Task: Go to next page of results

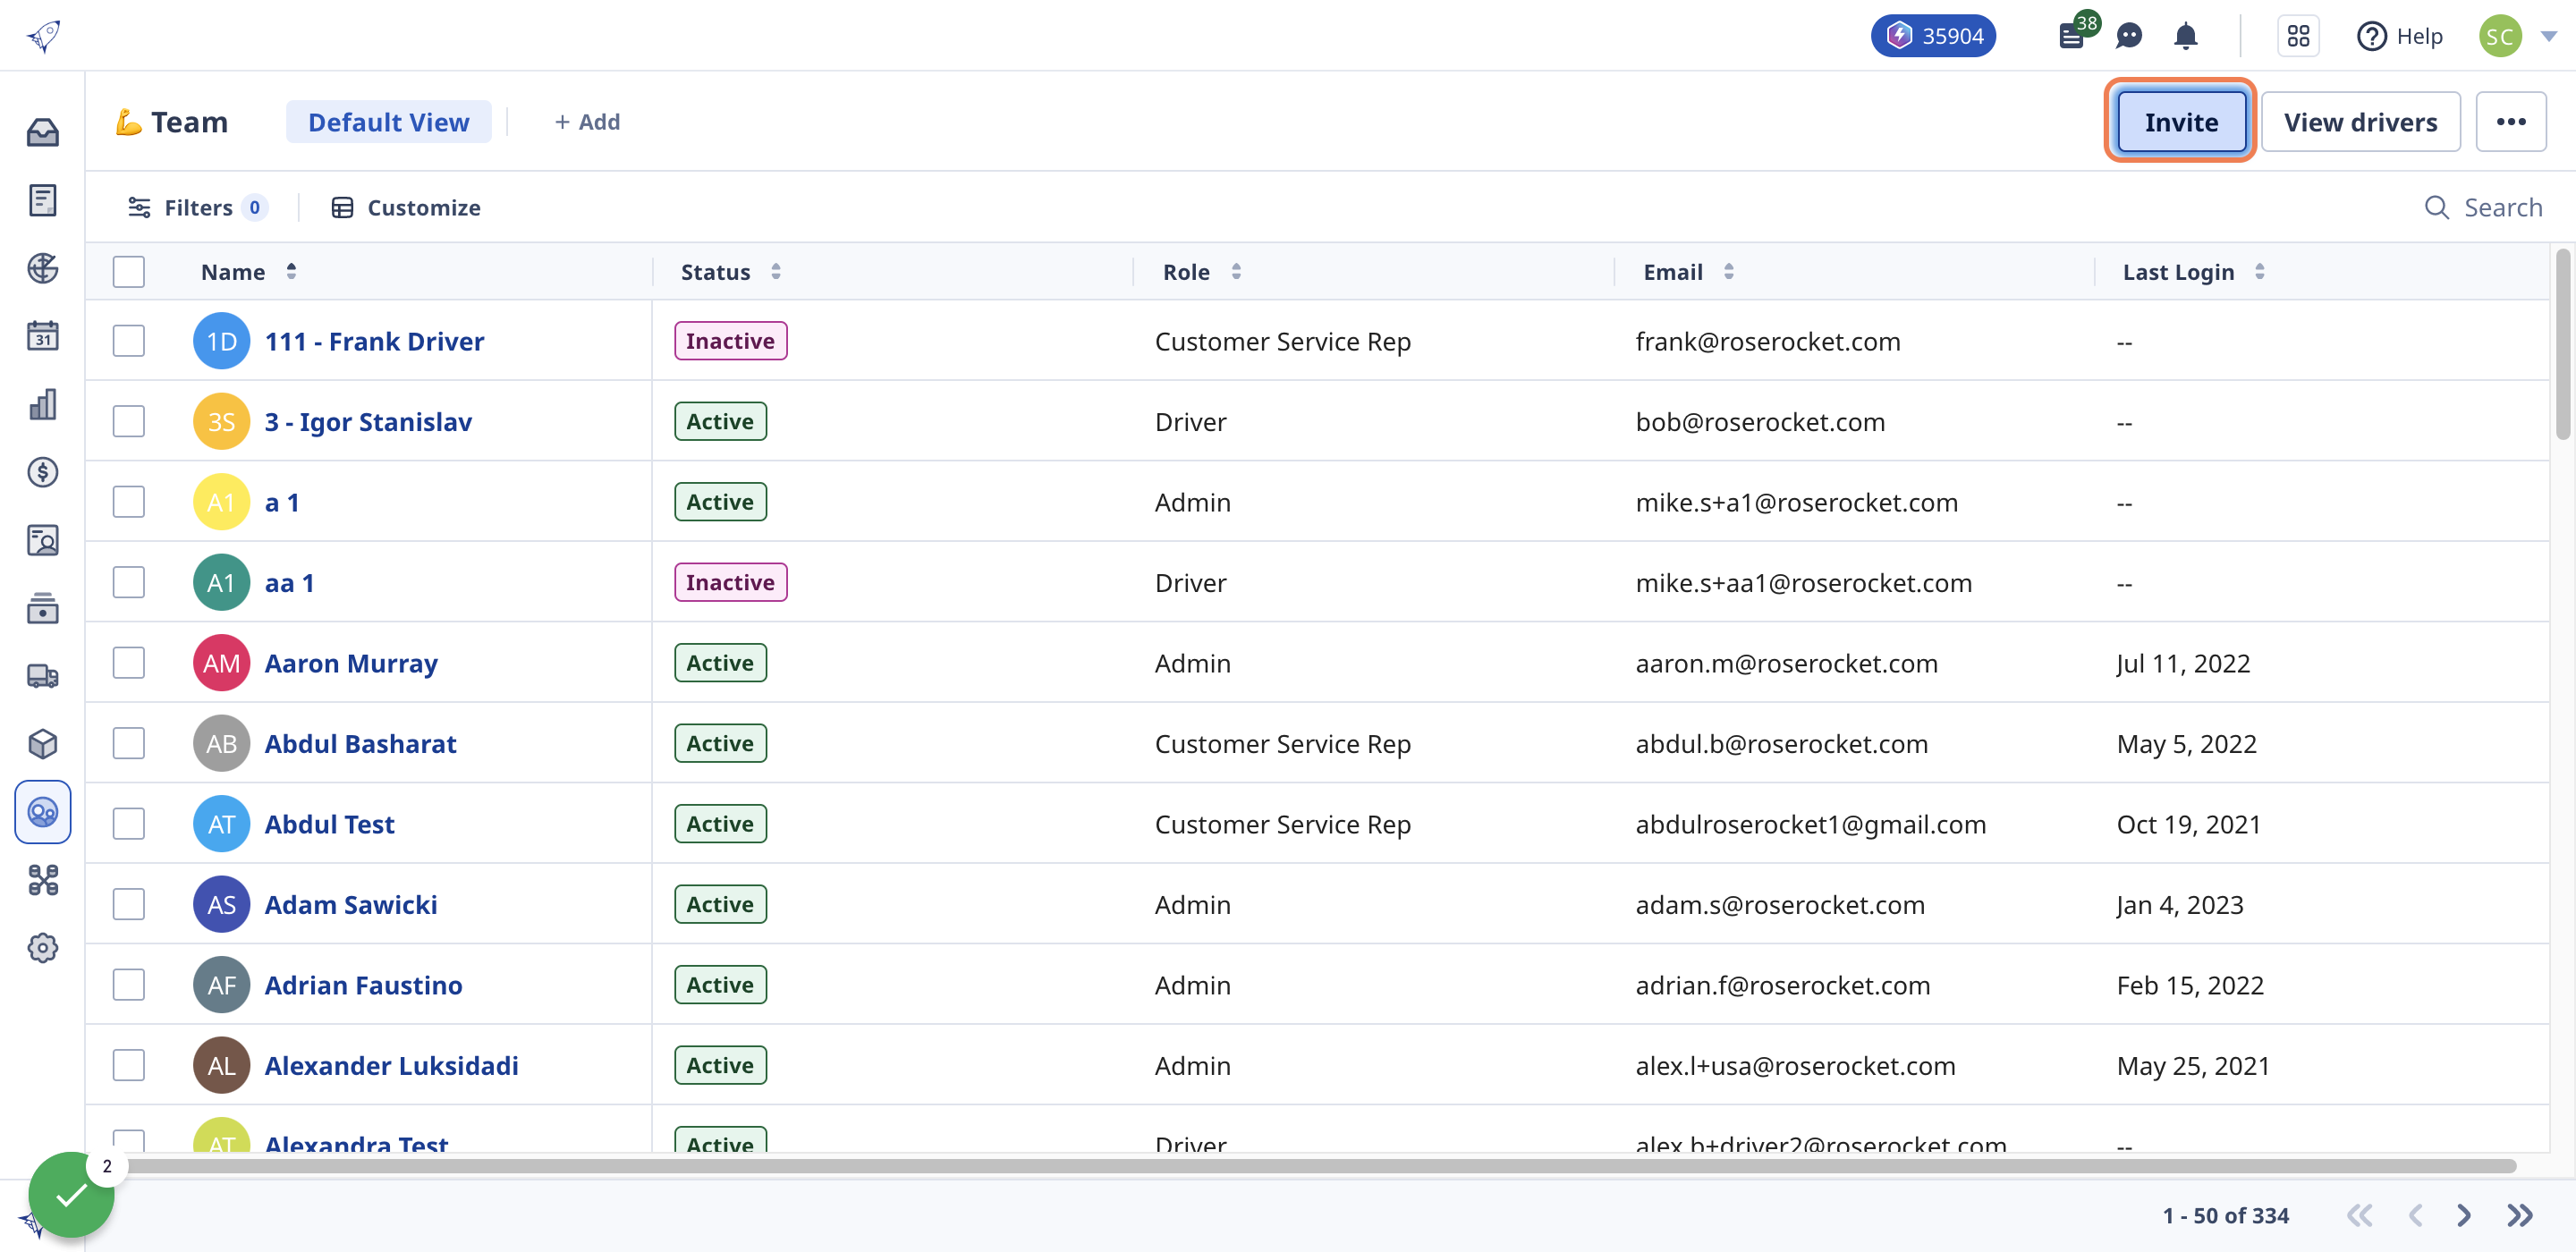Action: (x=2463, y=1215)
